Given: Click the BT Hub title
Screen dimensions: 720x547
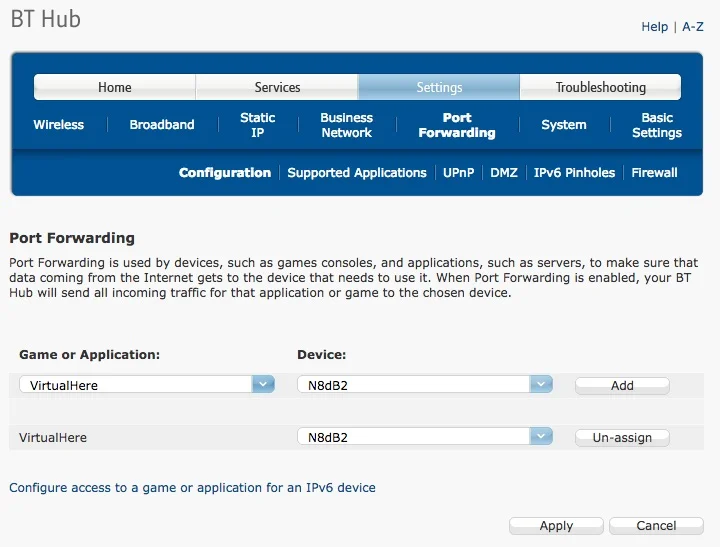Looking at the screenshot, I should [45, 19].
